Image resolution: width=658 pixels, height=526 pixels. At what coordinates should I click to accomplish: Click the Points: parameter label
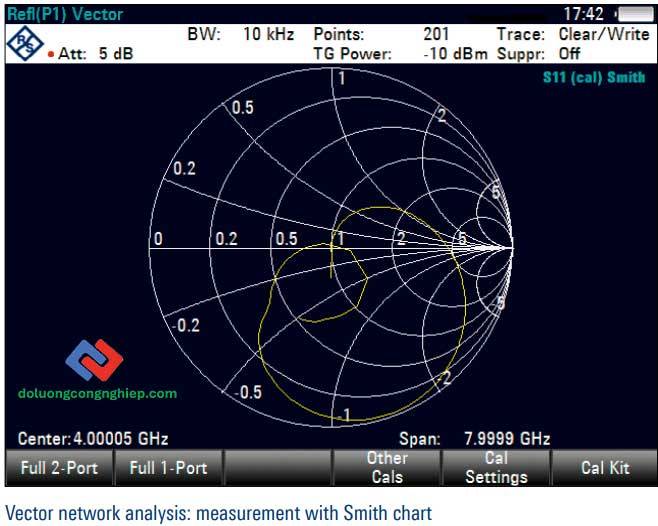pyautogui.click(x=339, y=34)
